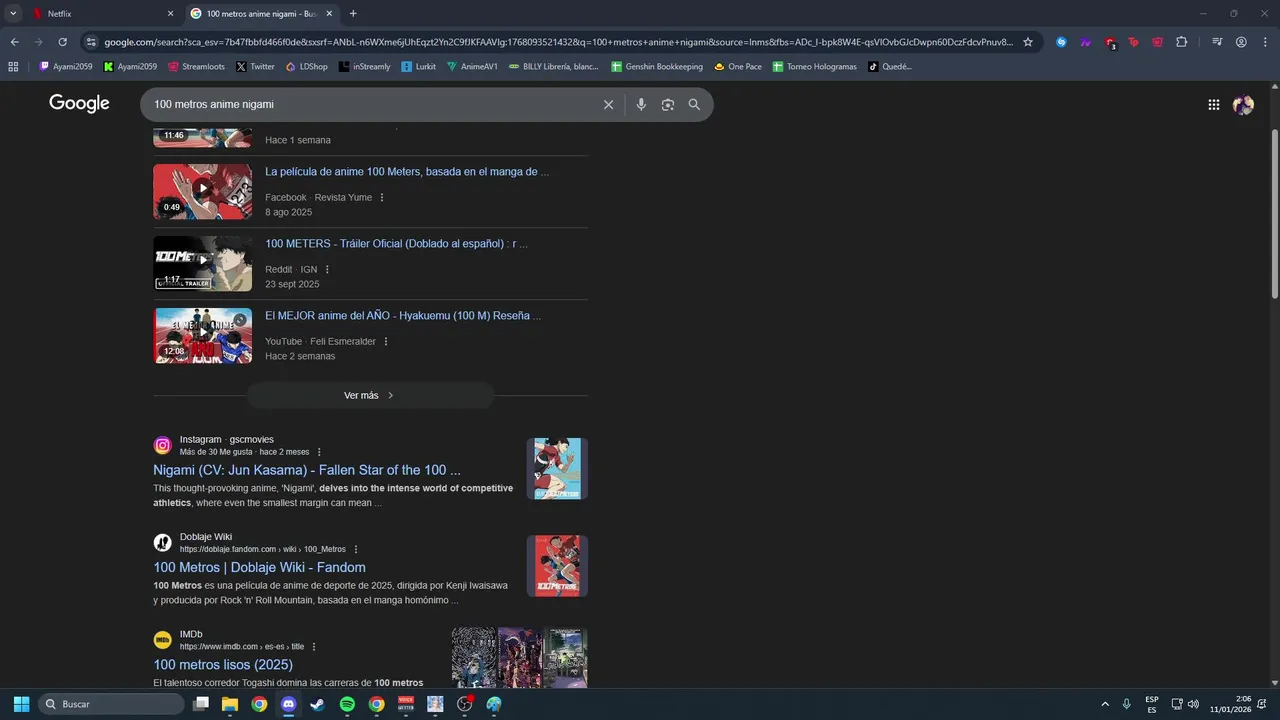Open Steam from the taskbar

318,704
